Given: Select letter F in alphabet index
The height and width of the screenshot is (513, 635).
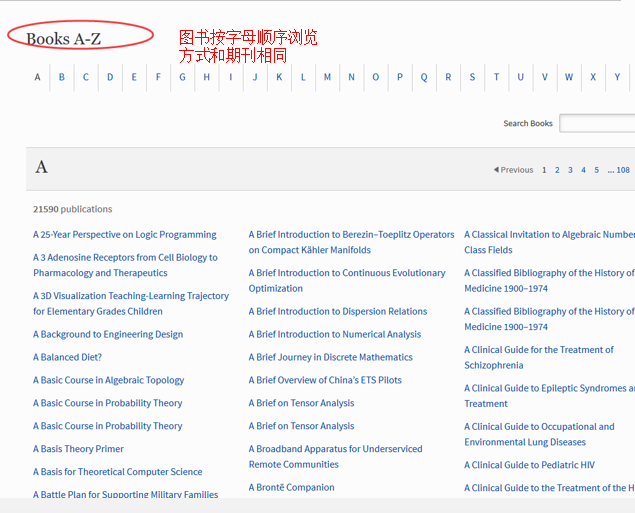Looking at the screenshot, I should coord(158,77).
